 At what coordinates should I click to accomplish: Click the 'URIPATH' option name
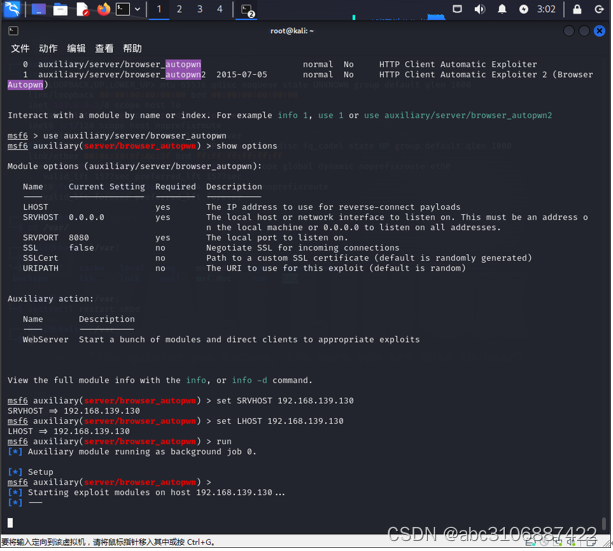(40, 268)
